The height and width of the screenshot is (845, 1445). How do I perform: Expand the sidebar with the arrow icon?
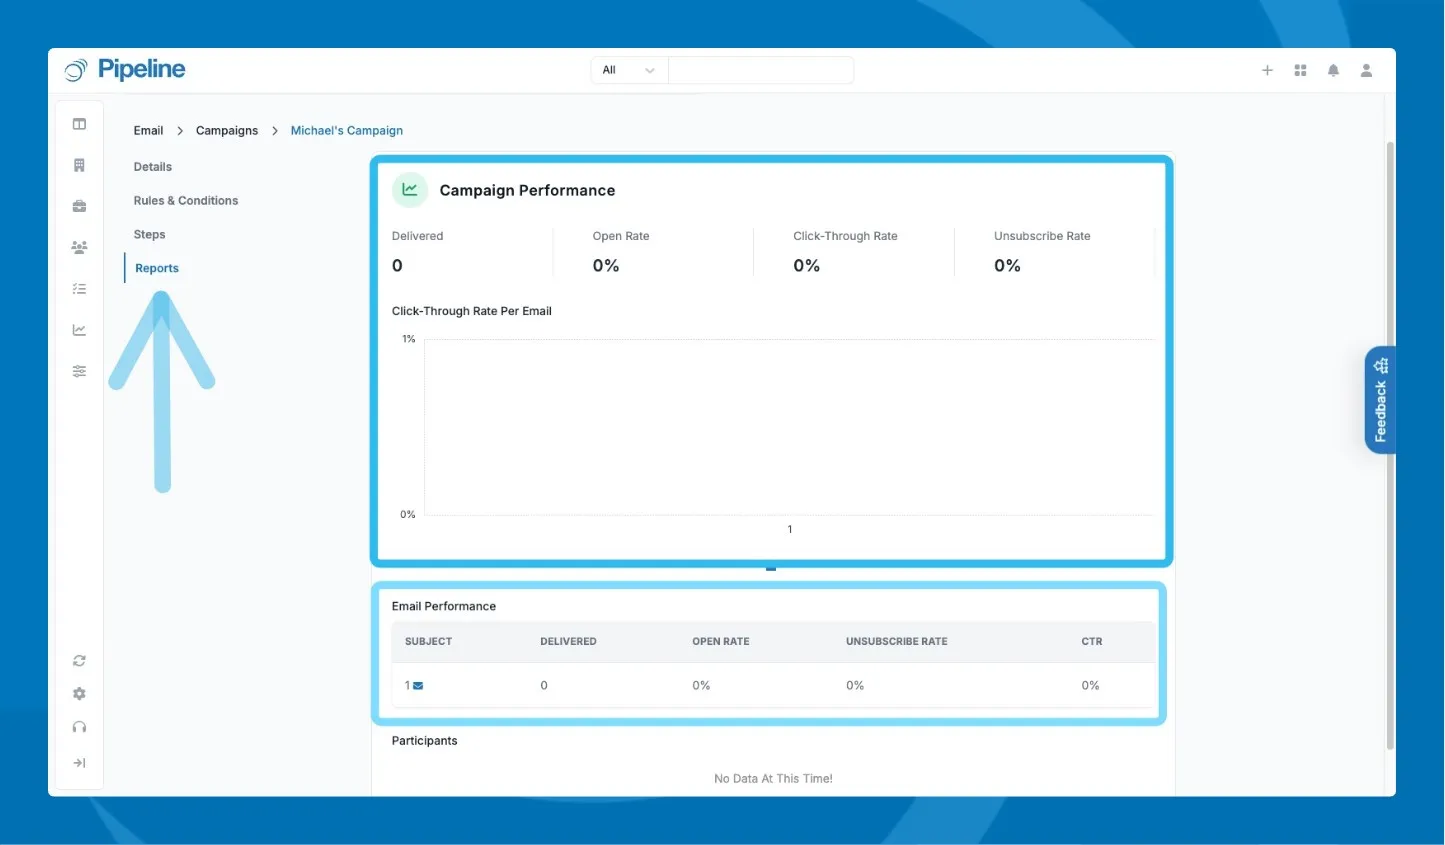pos(79,763)
